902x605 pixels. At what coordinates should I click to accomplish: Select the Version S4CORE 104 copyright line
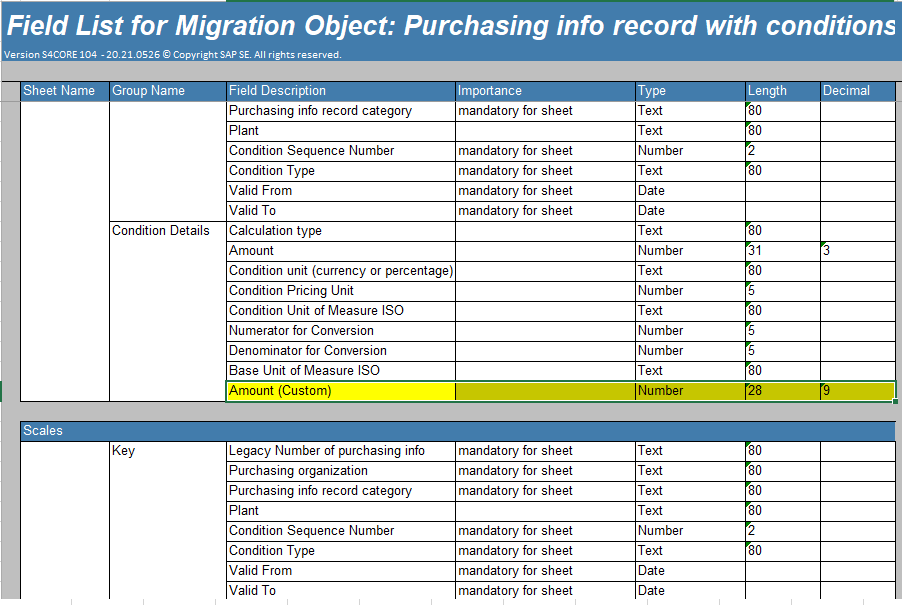pos(173,55)
